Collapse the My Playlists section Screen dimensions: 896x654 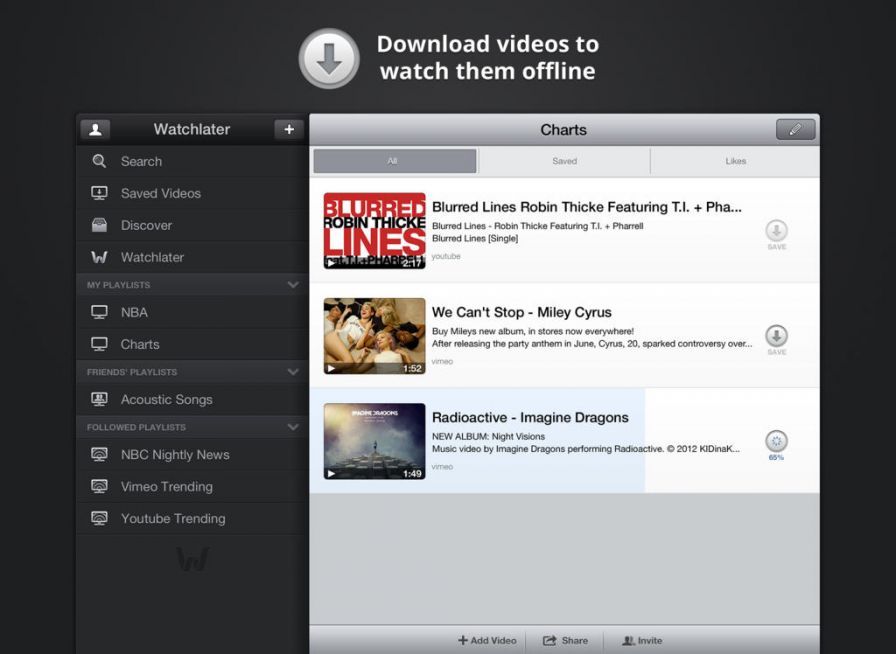294,284
